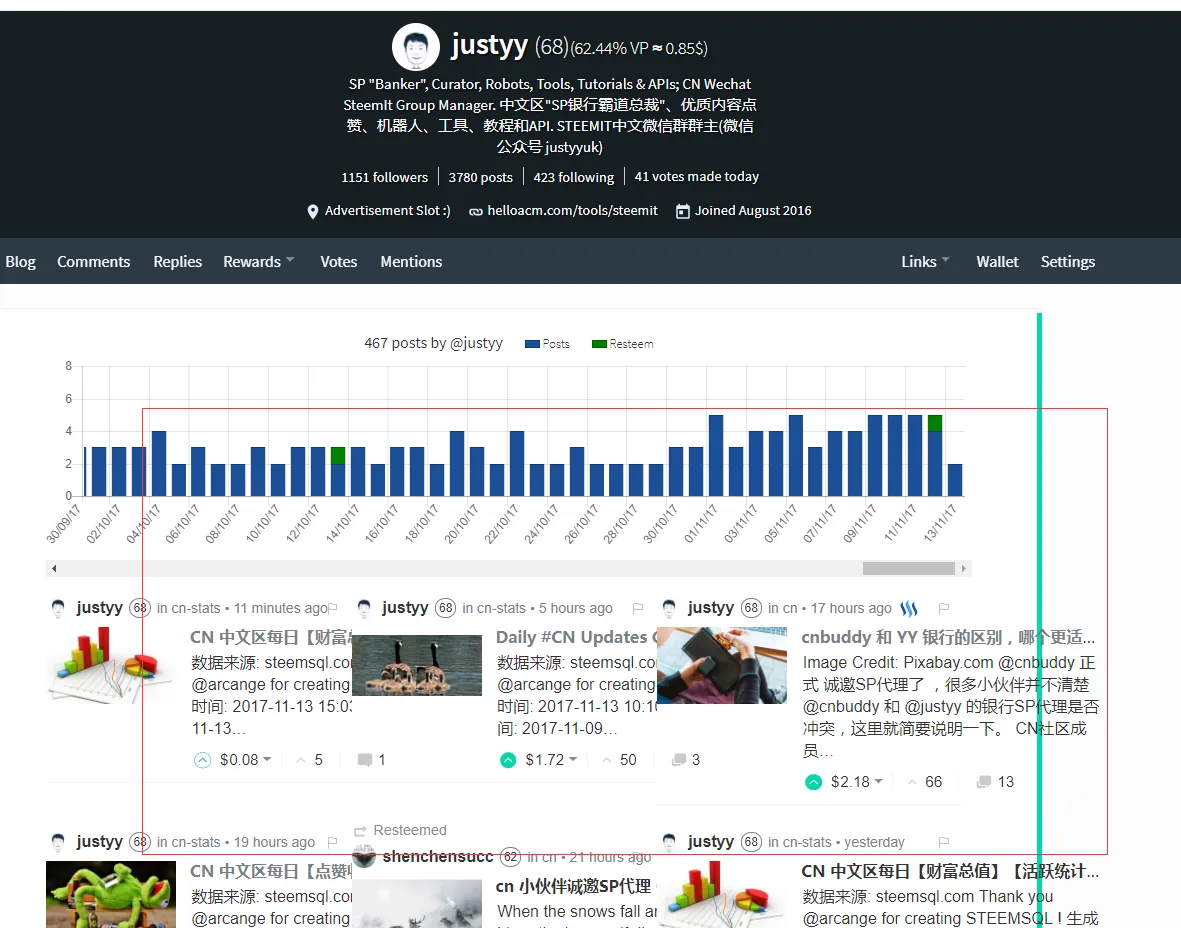The height and width of the screenshot is (928, 1181).
Task: Click the link chain icon beside helloacm.com
Action: [x=476, y=212]
